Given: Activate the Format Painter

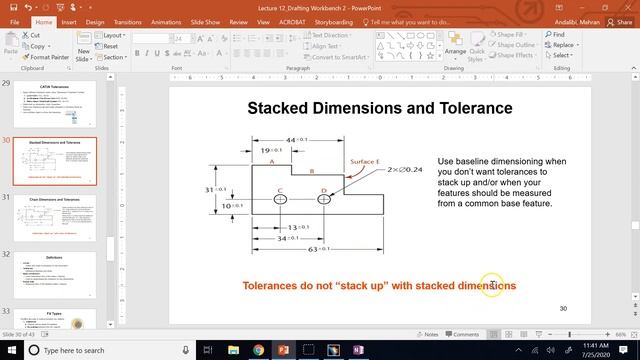Looking at the screenshot, I should 46,57.
